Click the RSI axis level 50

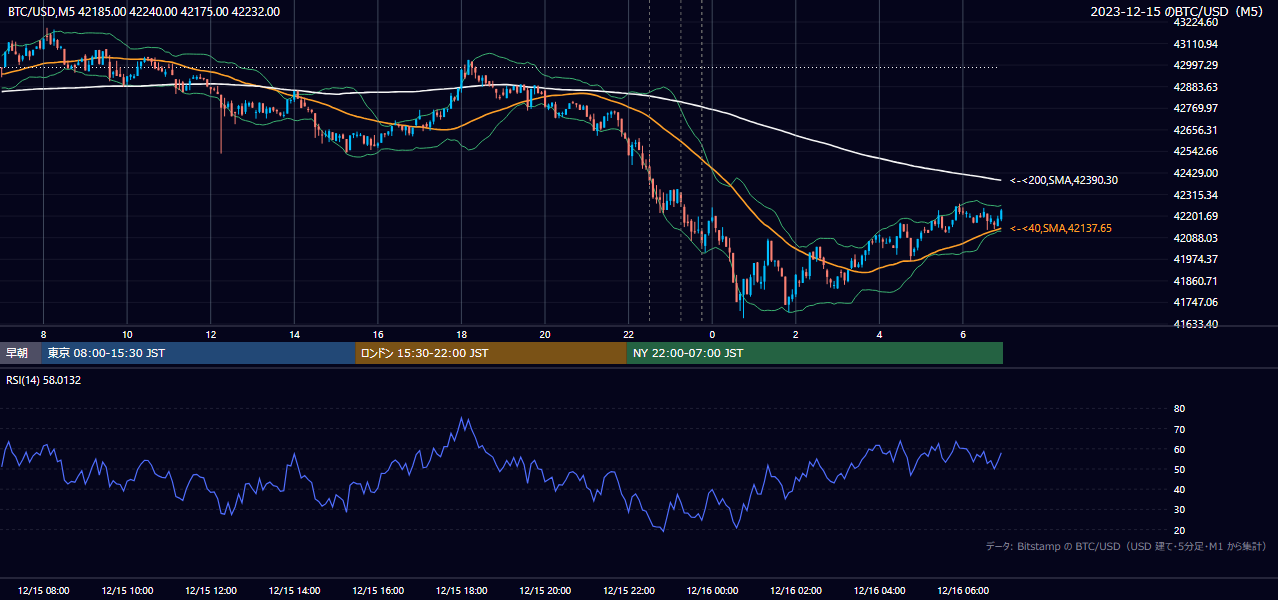[x=1180, y=469]
